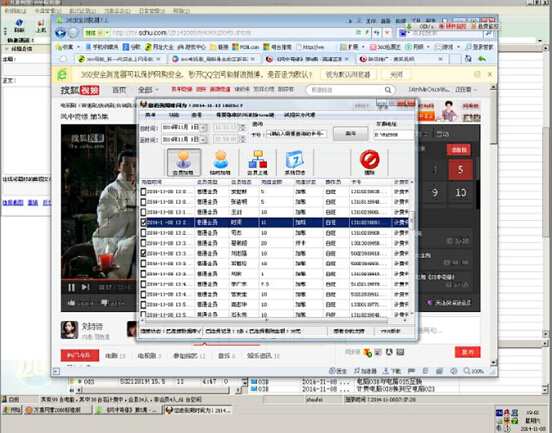Uncheck the checked row below amount 20

143,253
